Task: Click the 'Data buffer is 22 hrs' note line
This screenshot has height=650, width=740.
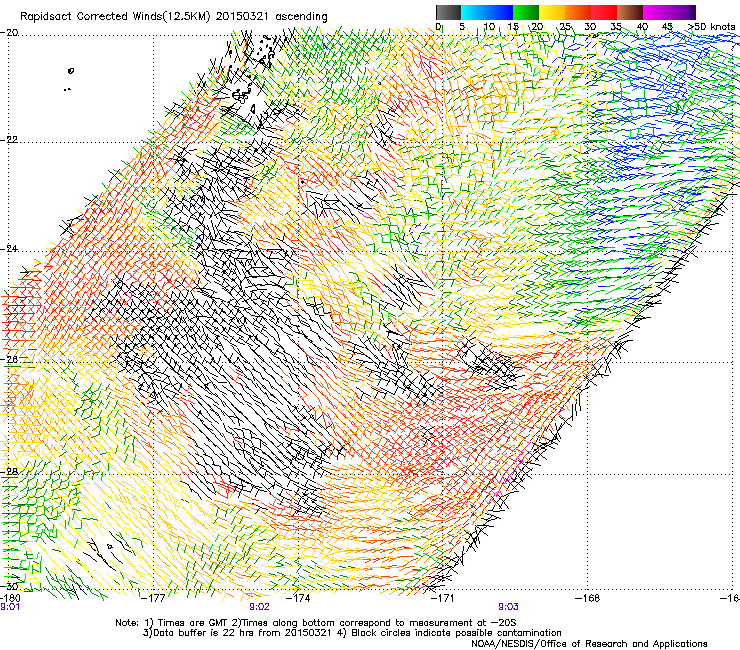Action: 352,633
